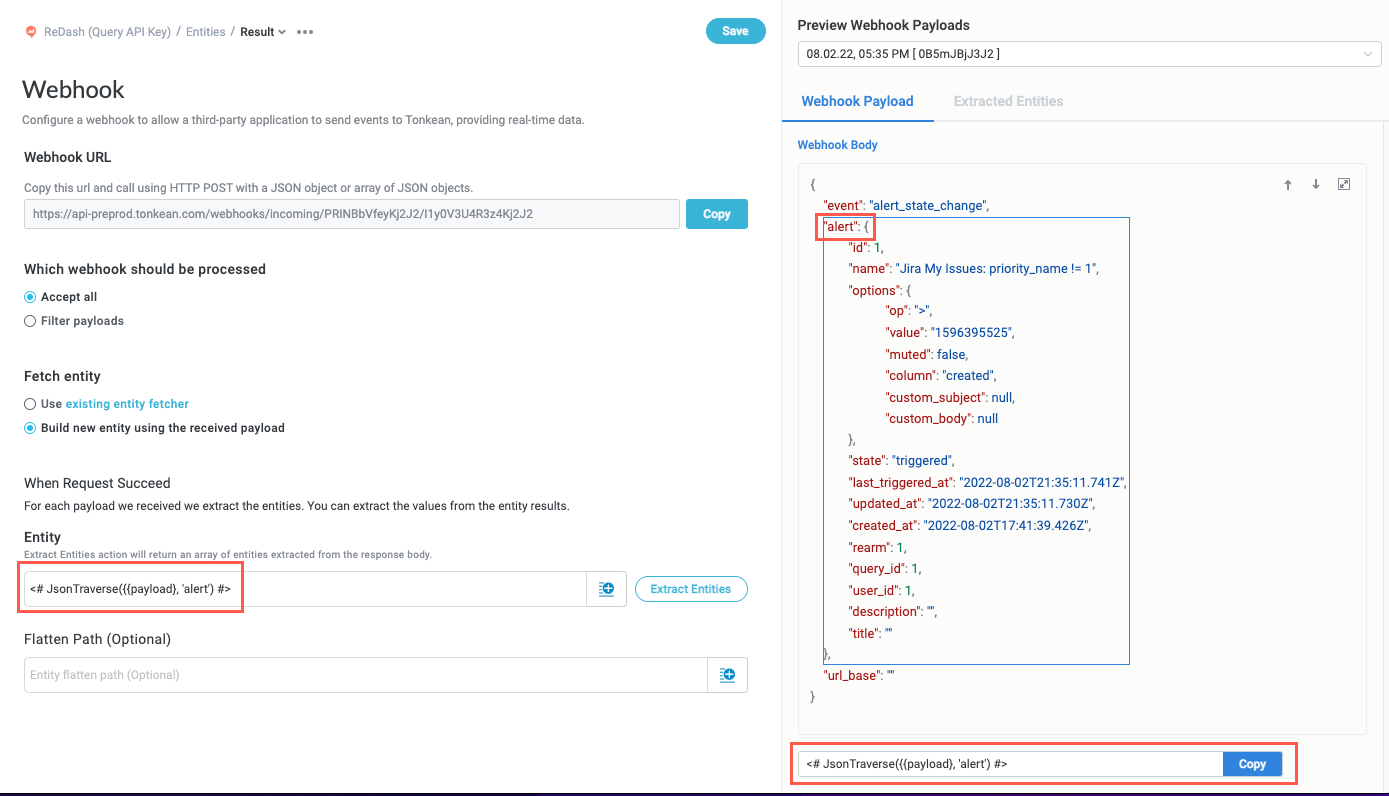Click the insert field icon next to Entity input
The image size is (1389, 796).
coord(607,588)
